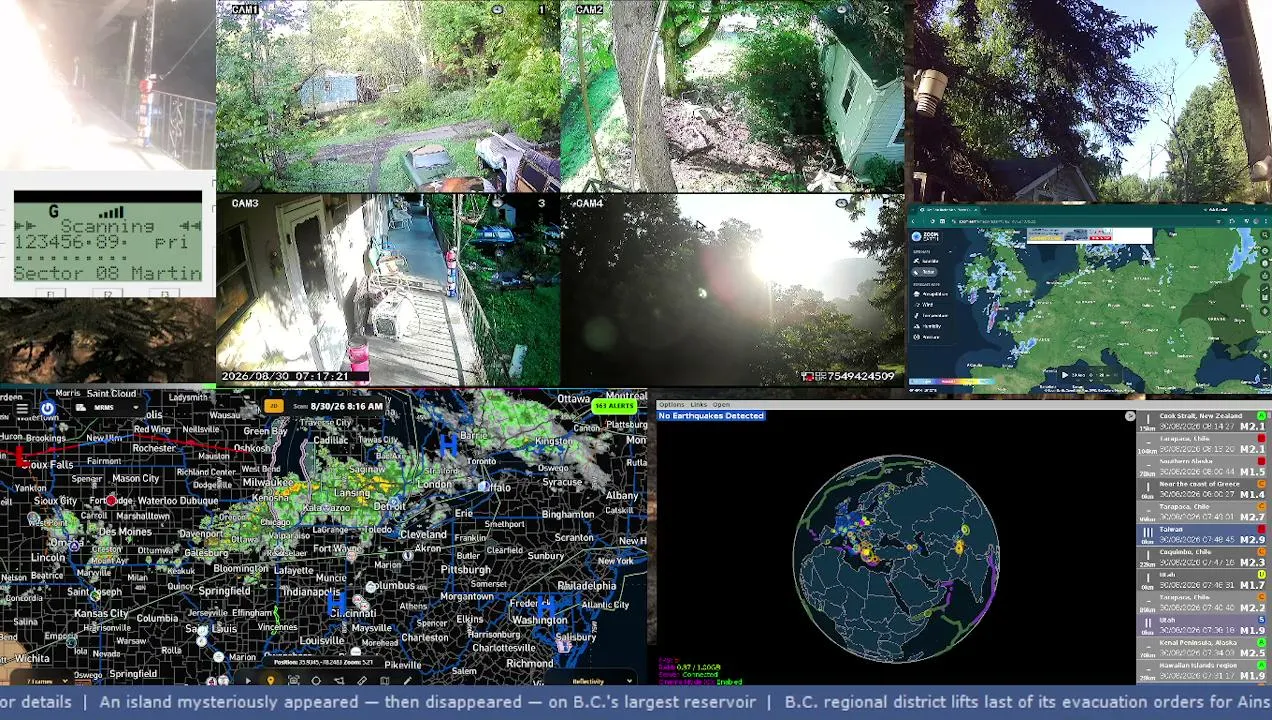Select the ruler measure tool on radar toolbar
This screenshot has height=720, width=1272.
[x=361, y=681]
